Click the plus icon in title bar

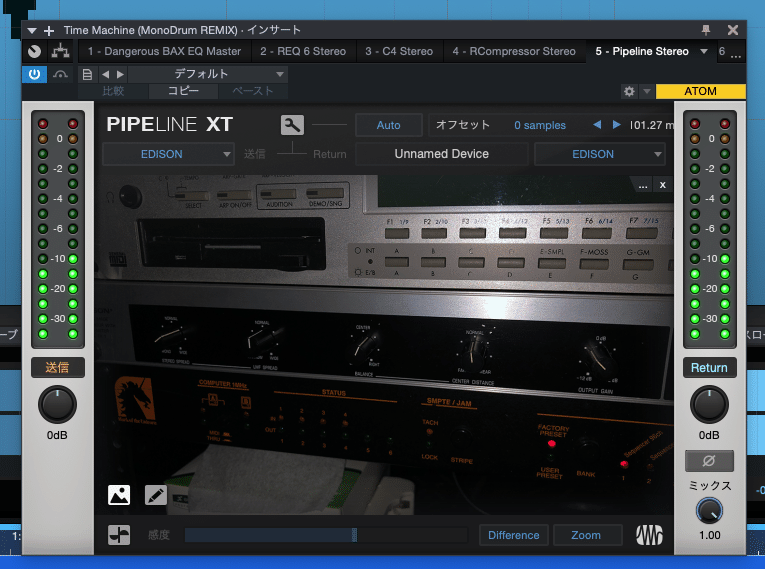(x=49, y=31)
